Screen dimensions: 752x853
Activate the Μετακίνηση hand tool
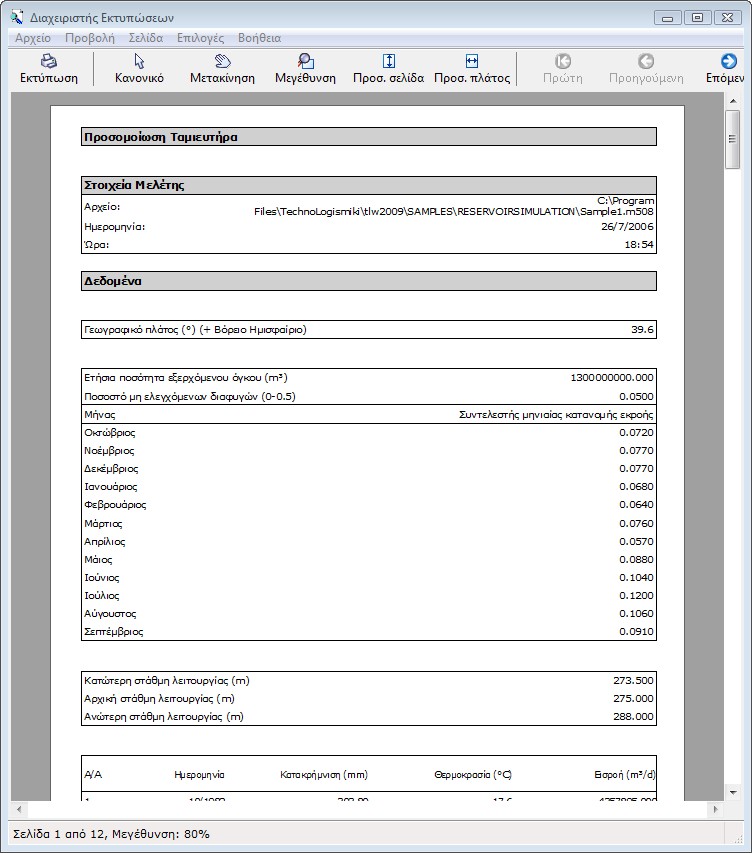(x=222, y=62)
